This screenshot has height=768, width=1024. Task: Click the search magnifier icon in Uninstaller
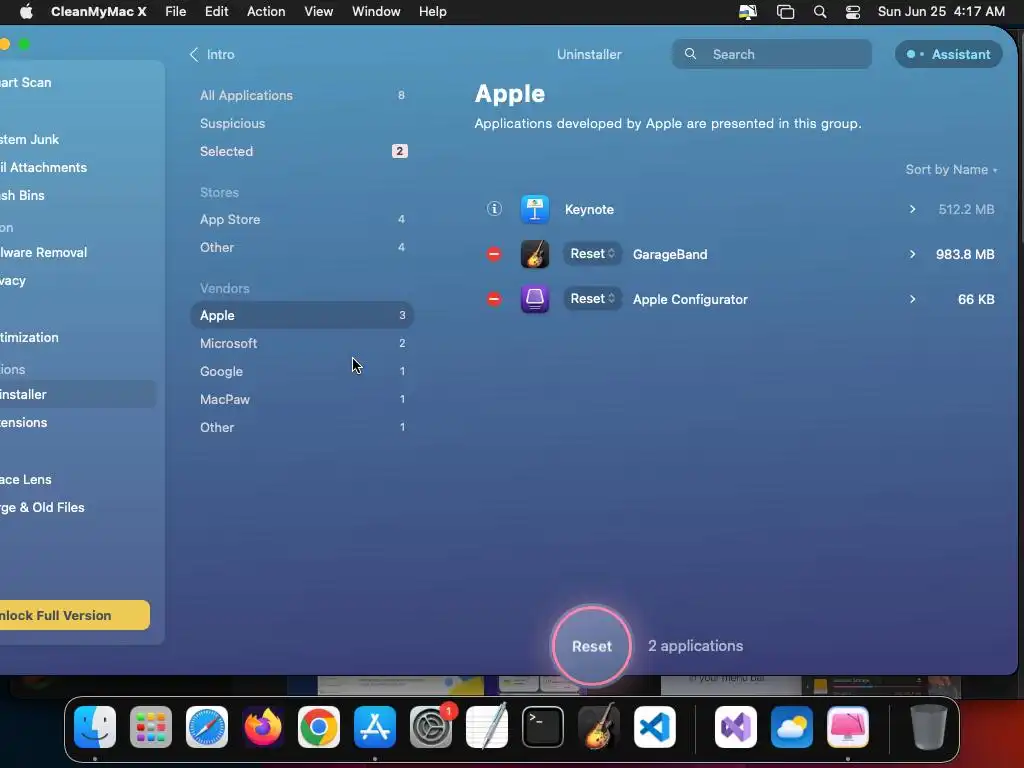(690, 54)
